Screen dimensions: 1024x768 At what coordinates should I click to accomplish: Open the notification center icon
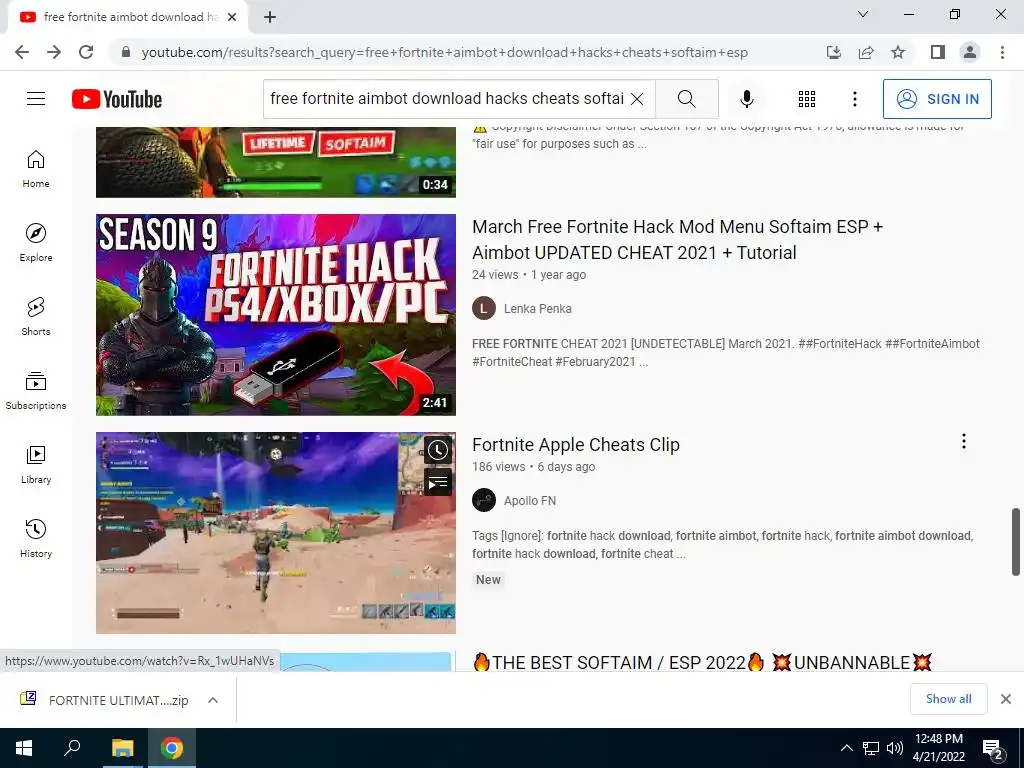pyautogui.click(x=993, y=750)
